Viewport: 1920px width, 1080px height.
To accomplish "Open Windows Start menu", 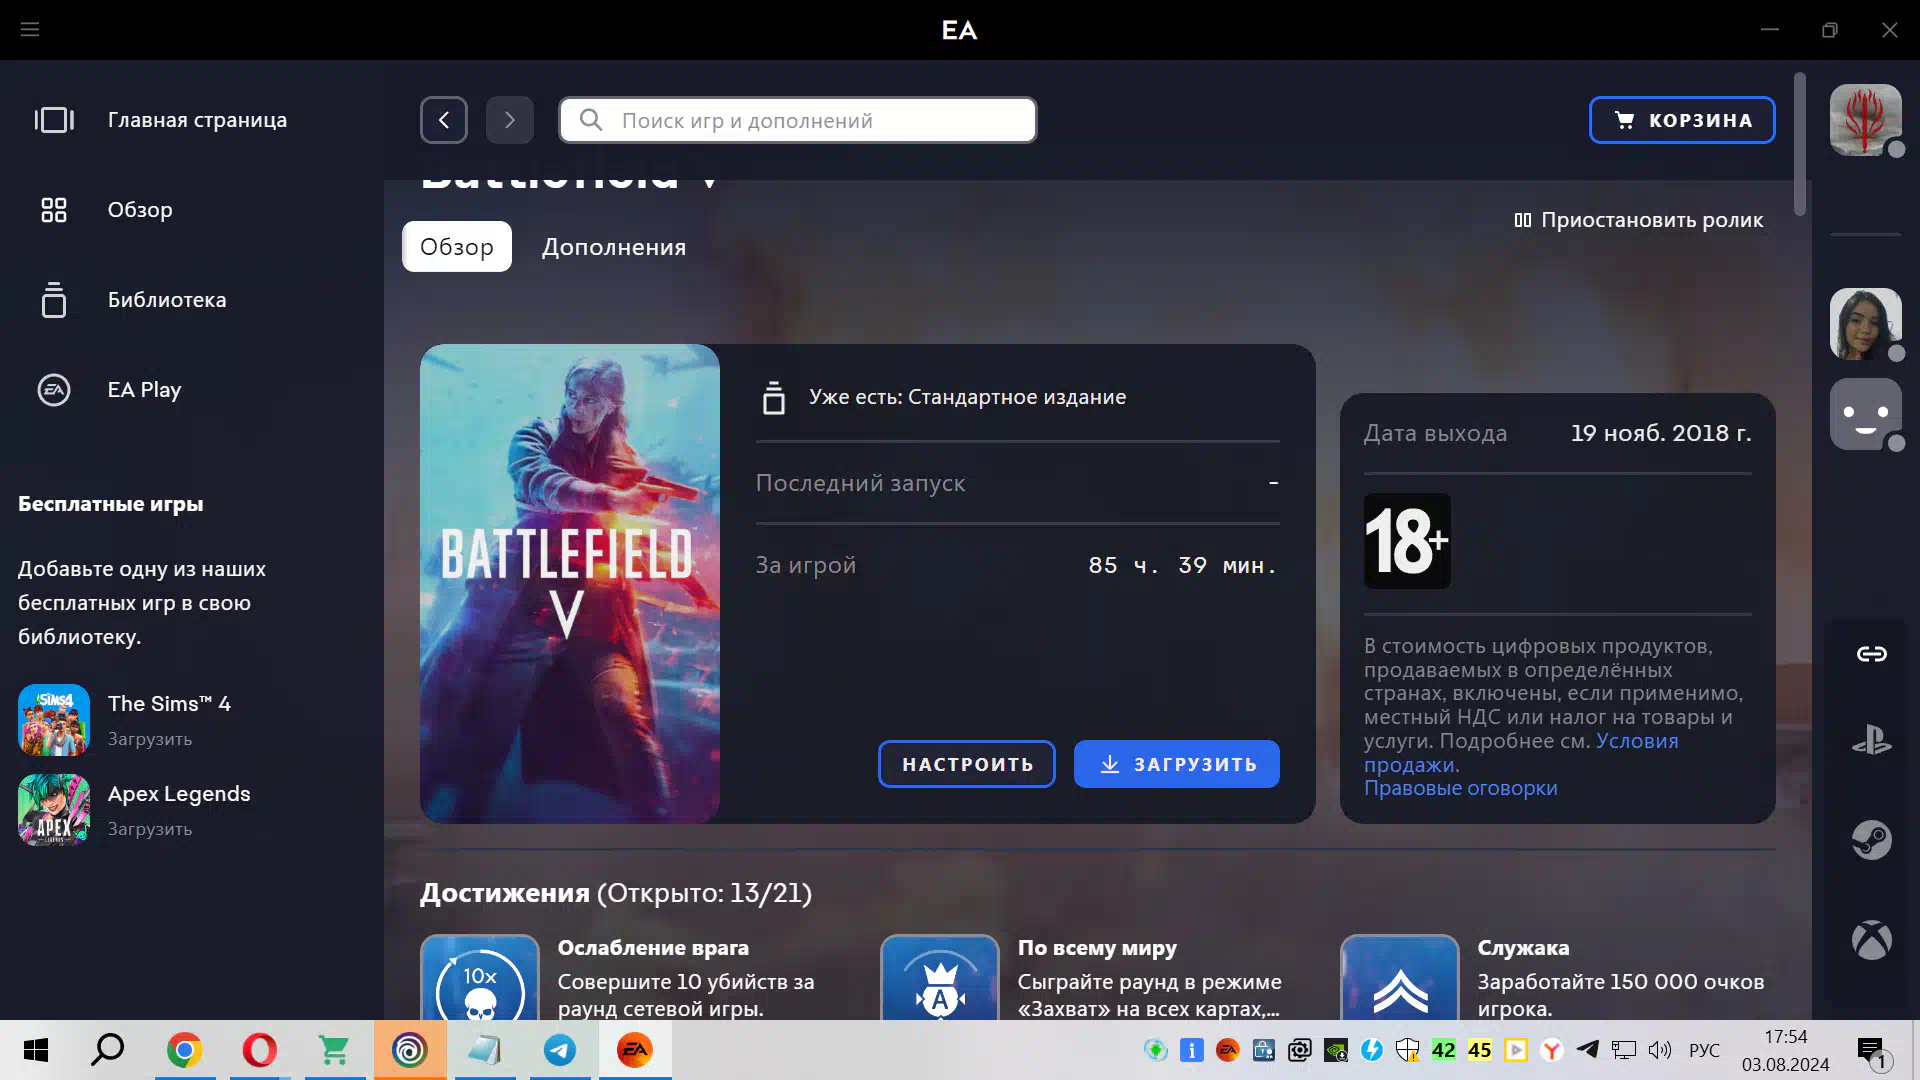I will (x=36, y=1050).
